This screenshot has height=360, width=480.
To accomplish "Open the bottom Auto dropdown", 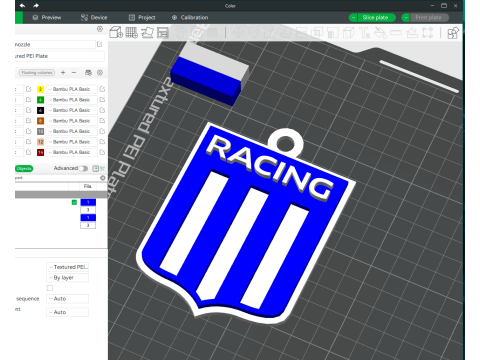I will 67,312.
